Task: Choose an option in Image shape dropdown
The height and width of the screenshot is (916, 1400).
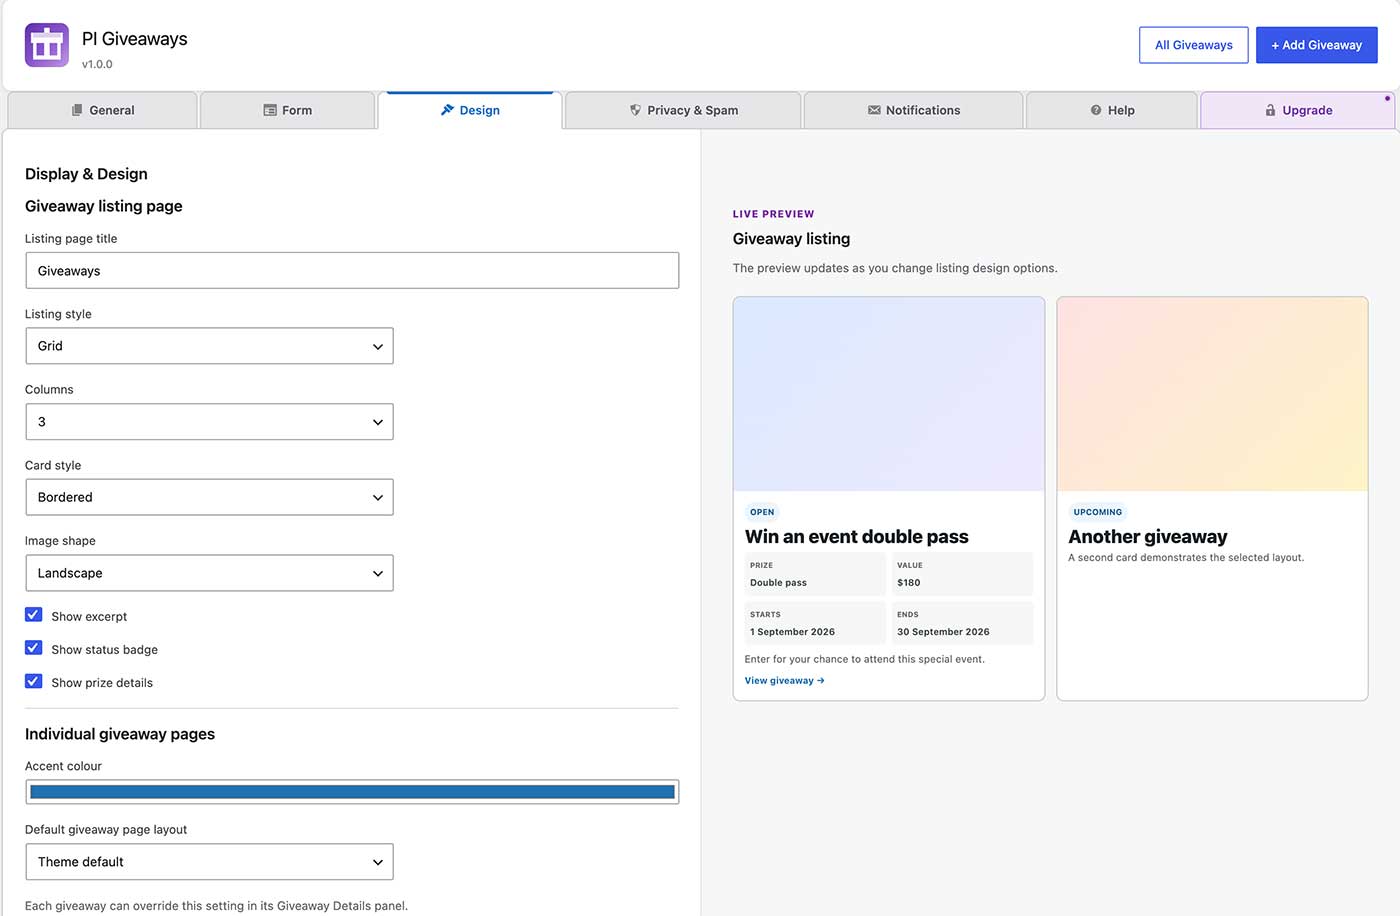Action: pos(209,573)
